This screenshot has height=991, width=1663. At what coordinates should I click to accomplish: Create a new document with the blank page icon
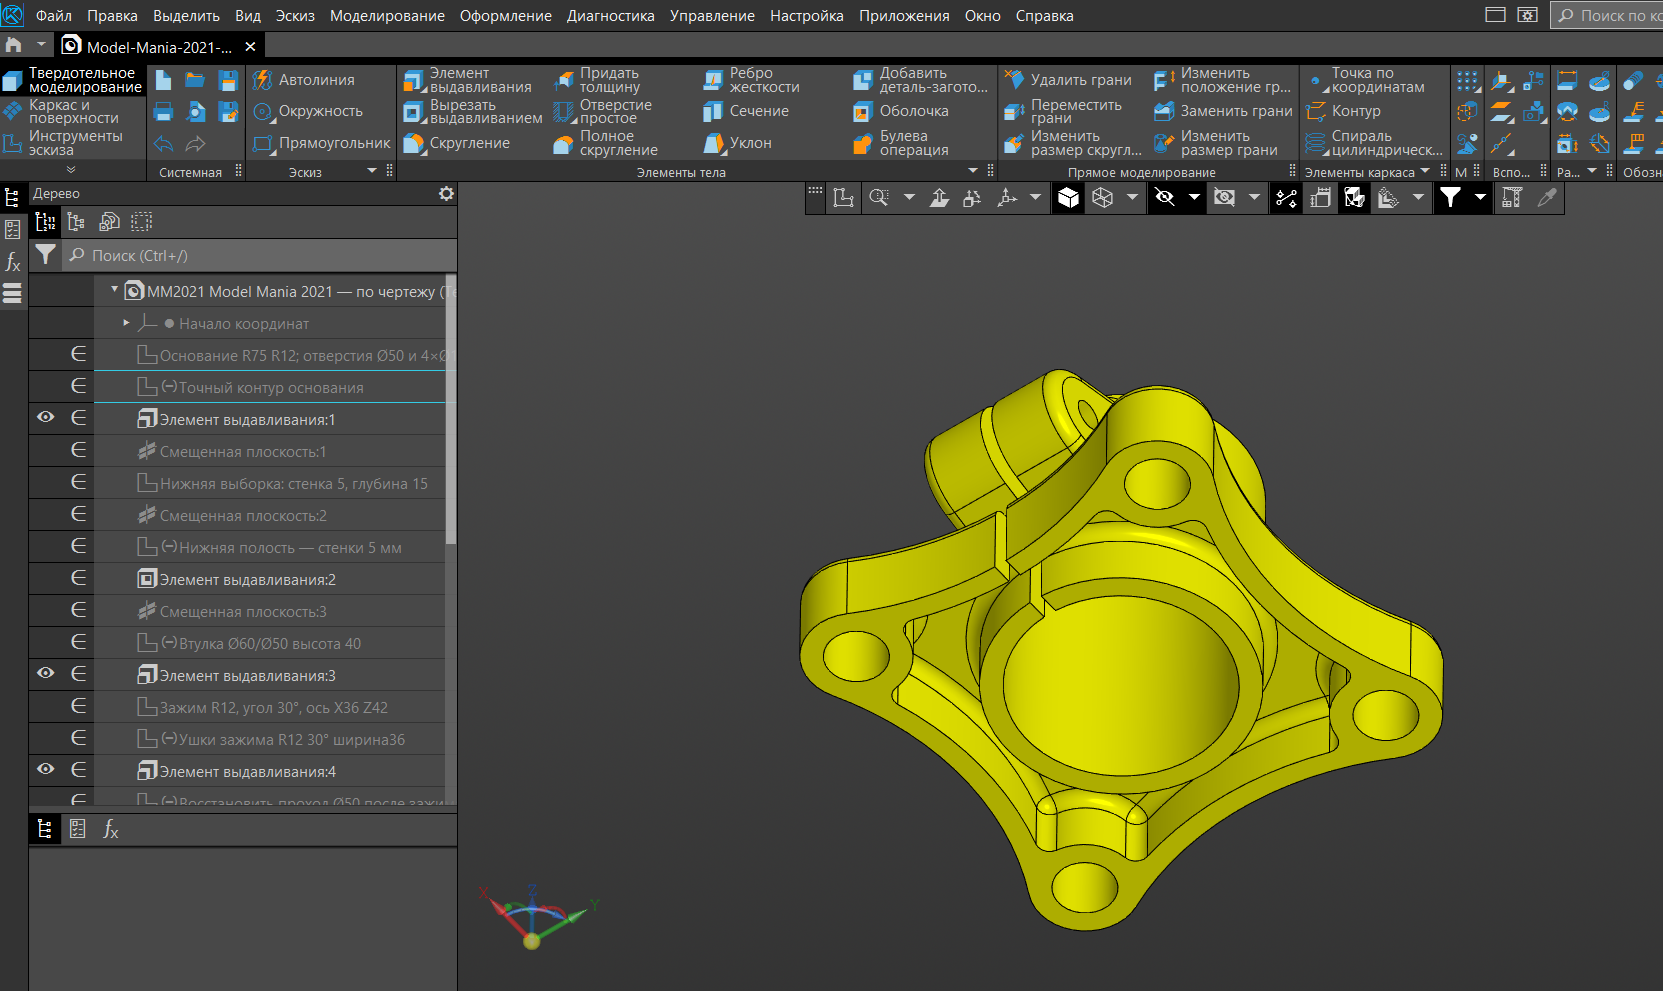coord(164,80)
